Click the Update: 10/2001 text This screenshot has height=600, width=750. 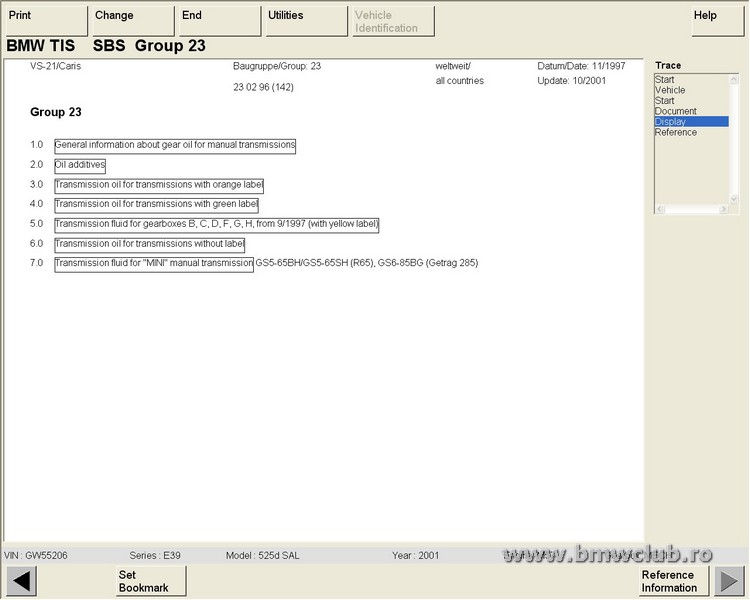[x=572, y=80]
